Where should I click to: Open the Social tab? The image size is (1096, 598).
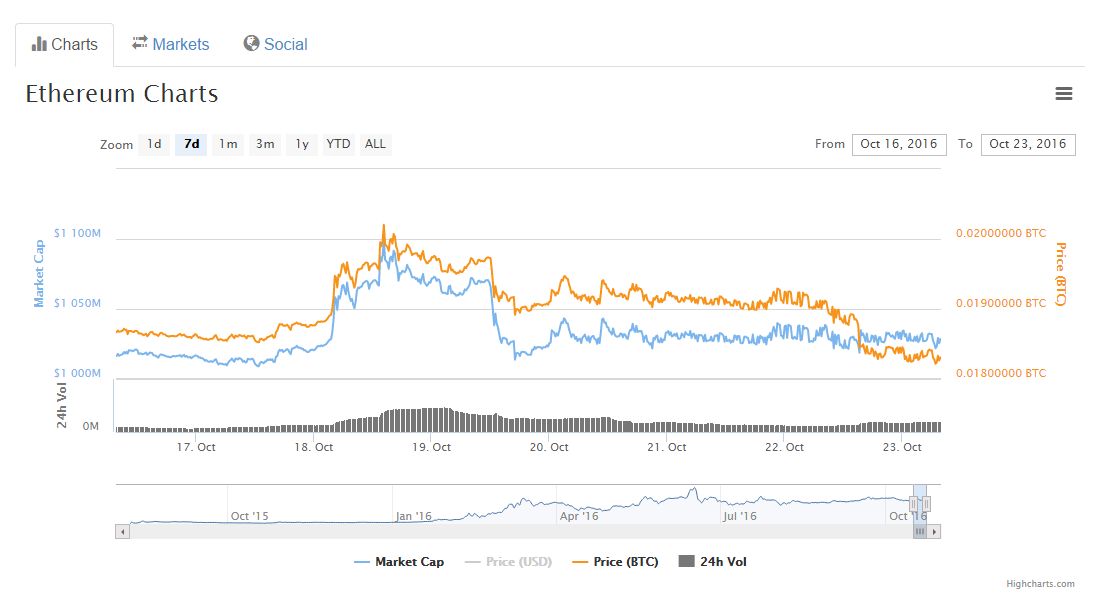pos(275,44)
